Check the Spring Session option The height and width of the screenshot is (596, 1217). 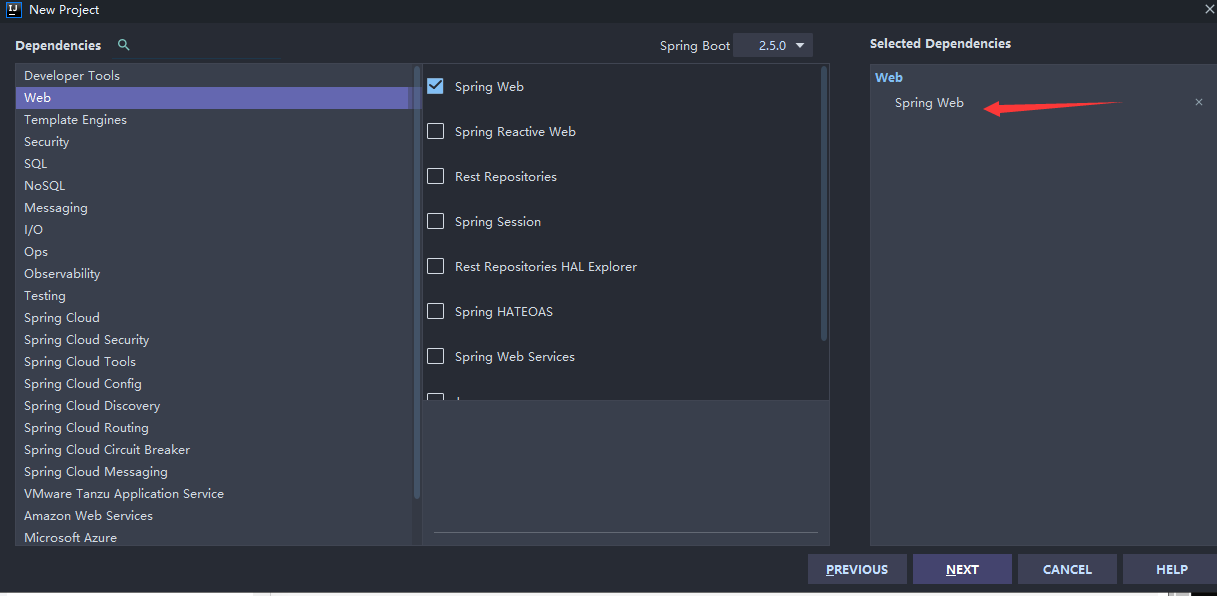(435, 221)
